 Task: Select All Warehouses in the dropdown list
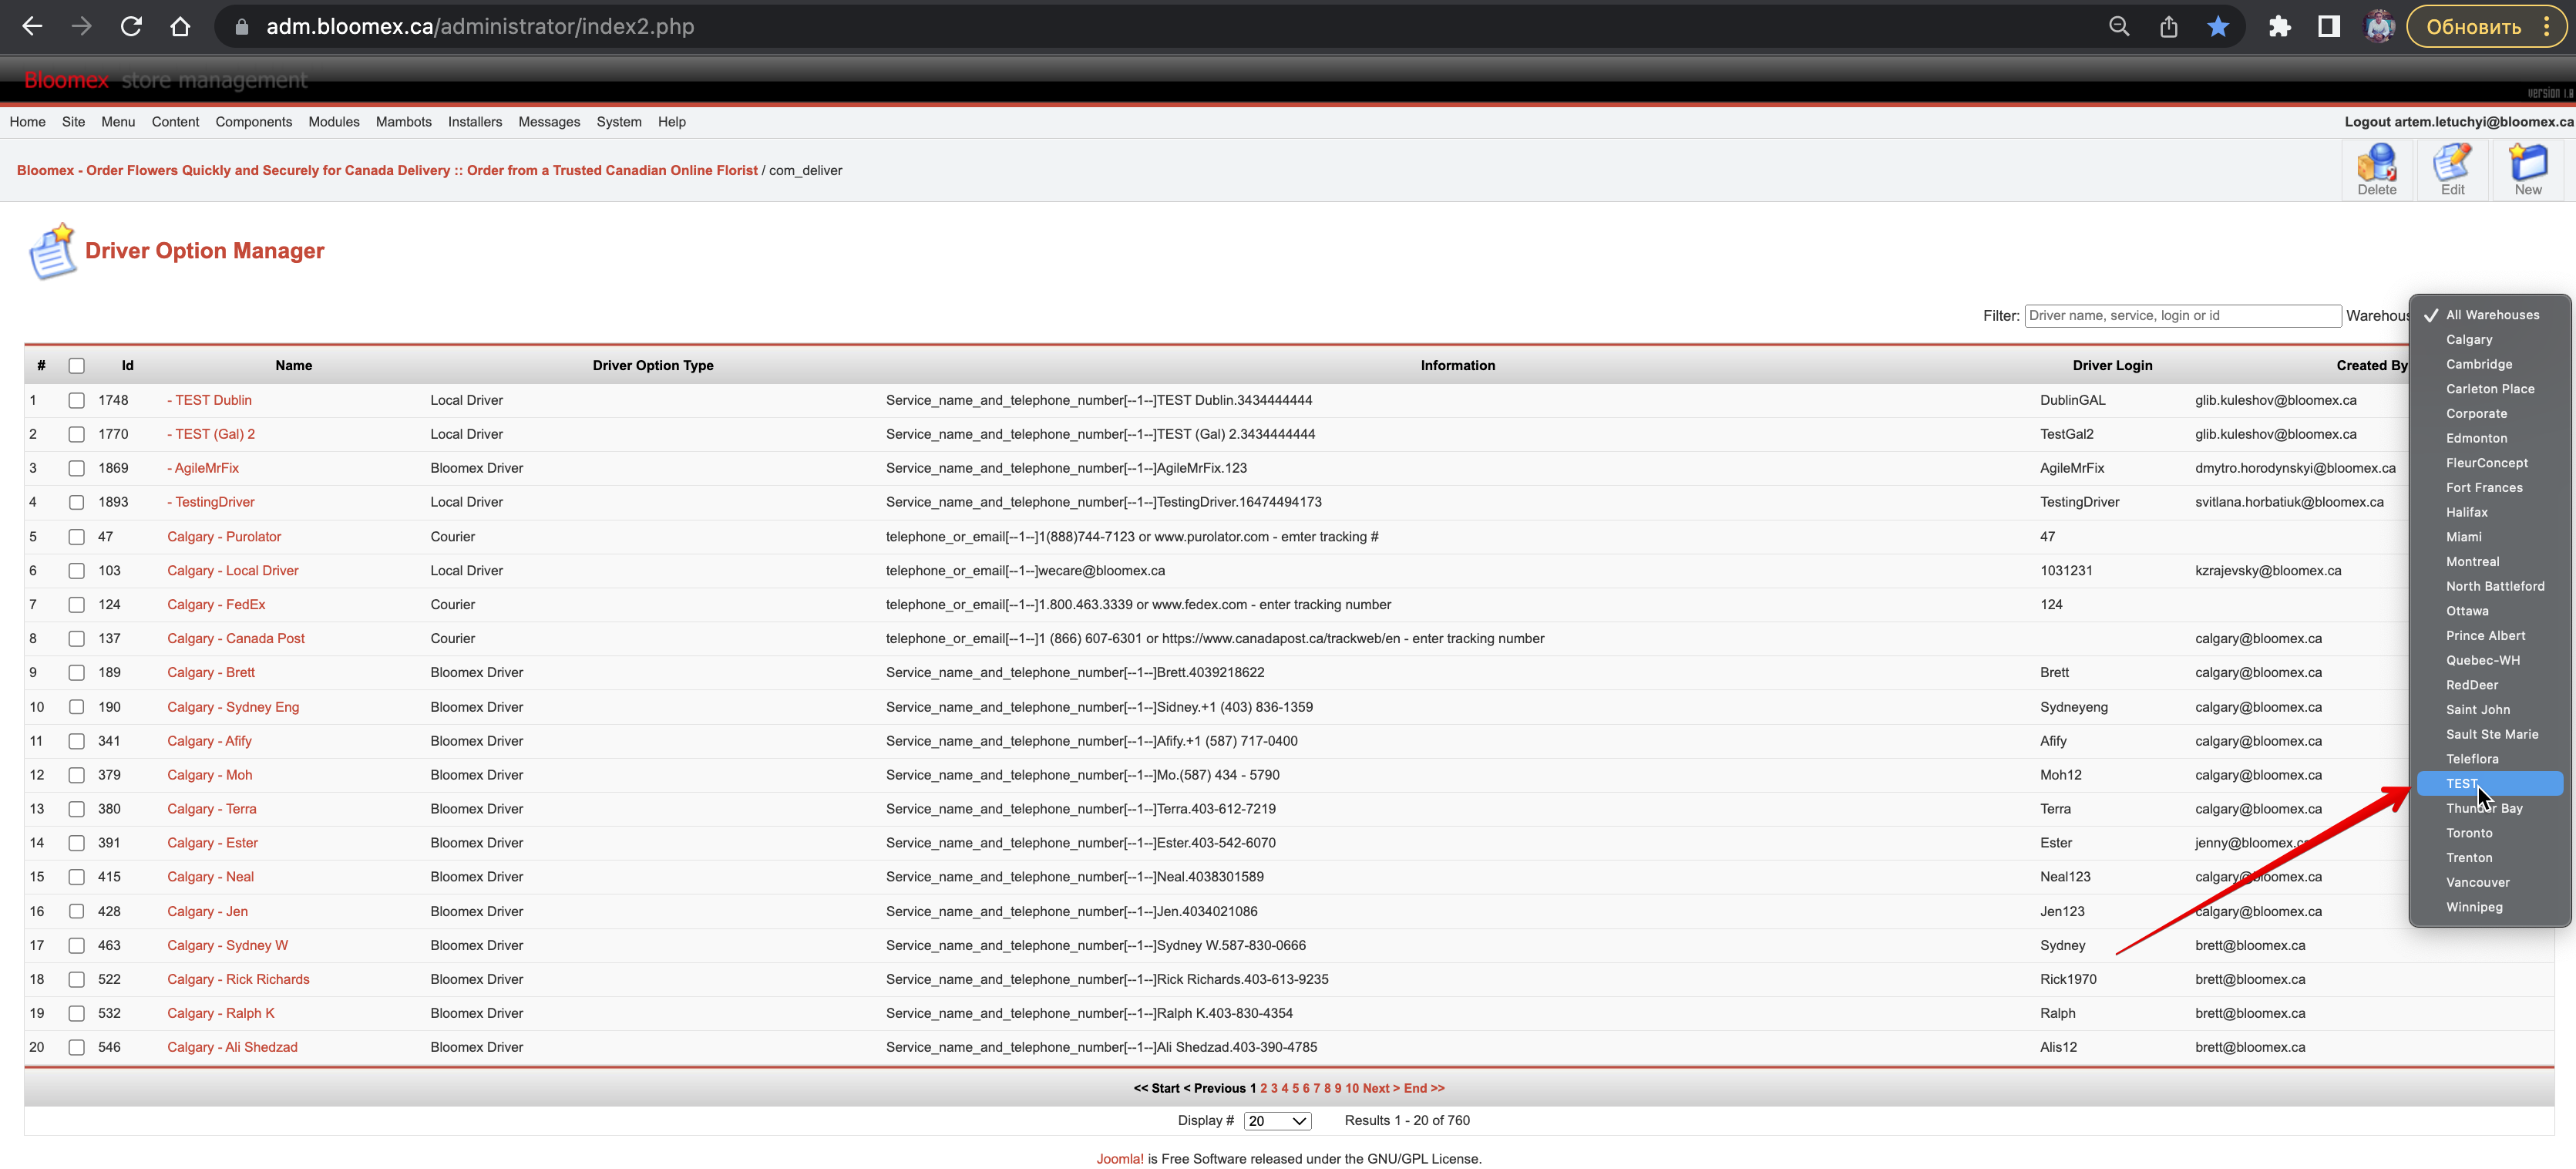tap(2489, 315)
